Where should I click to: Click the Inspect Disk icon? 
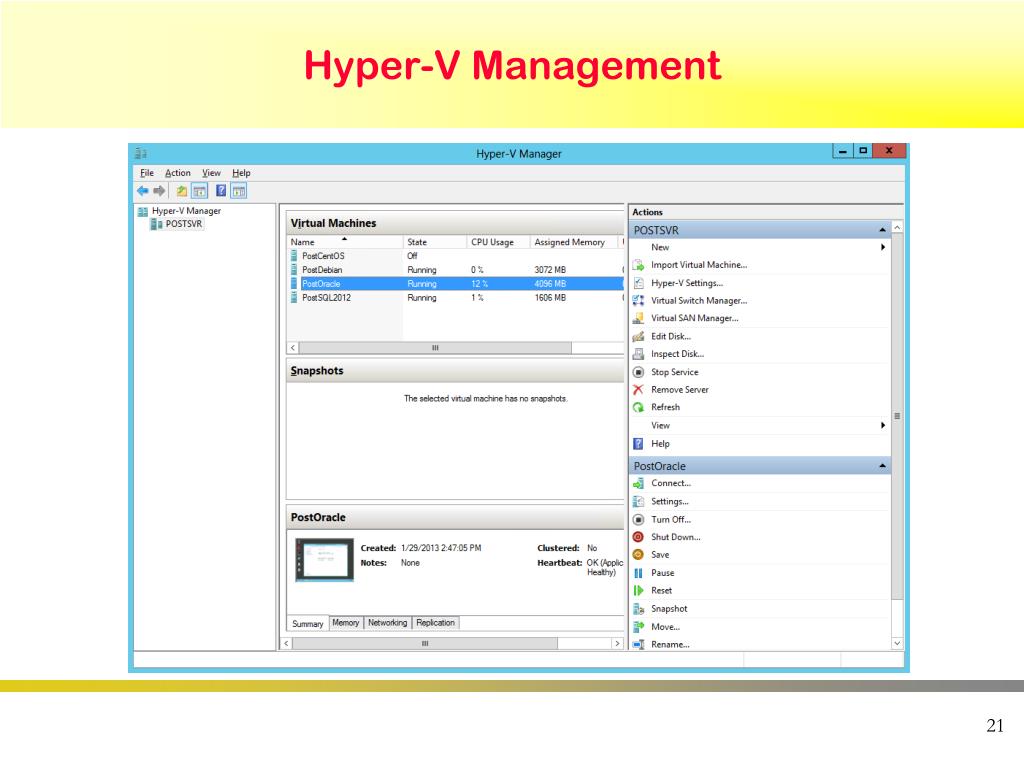click(639, 354)
